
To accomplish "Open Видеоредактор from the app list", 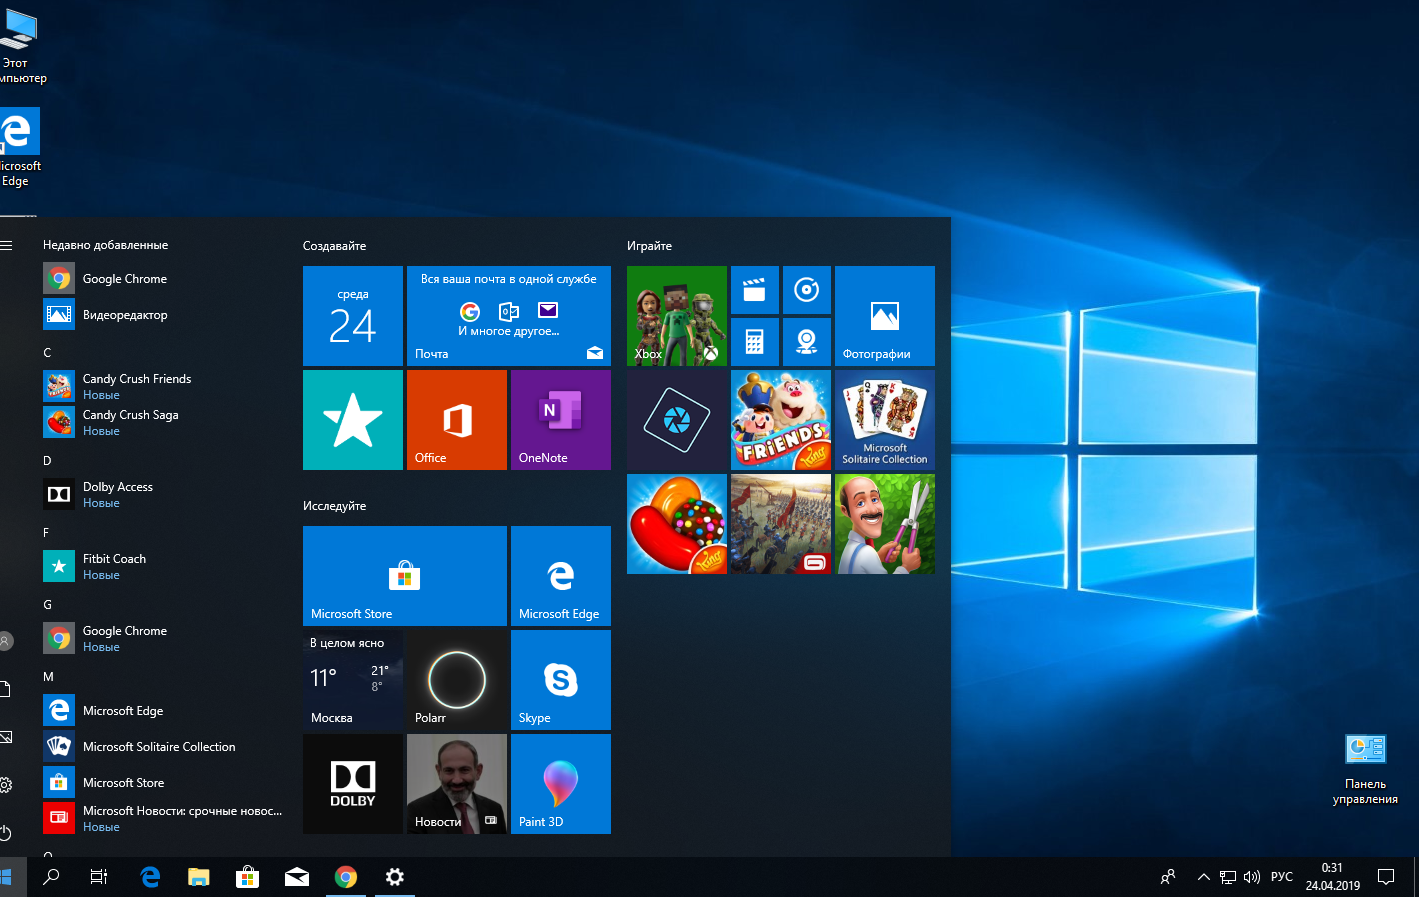I will 163,314.
